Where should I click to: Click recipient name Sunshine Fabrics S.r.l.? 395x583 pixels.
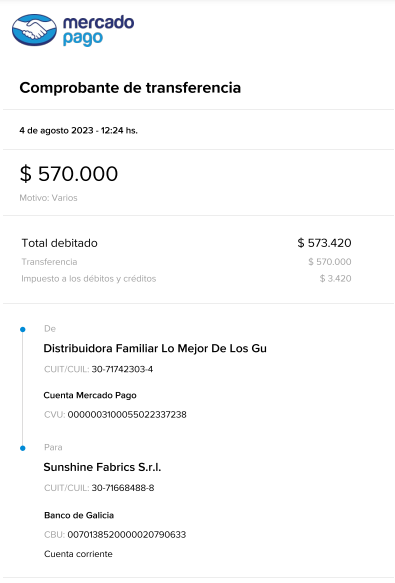click(102, 467)
